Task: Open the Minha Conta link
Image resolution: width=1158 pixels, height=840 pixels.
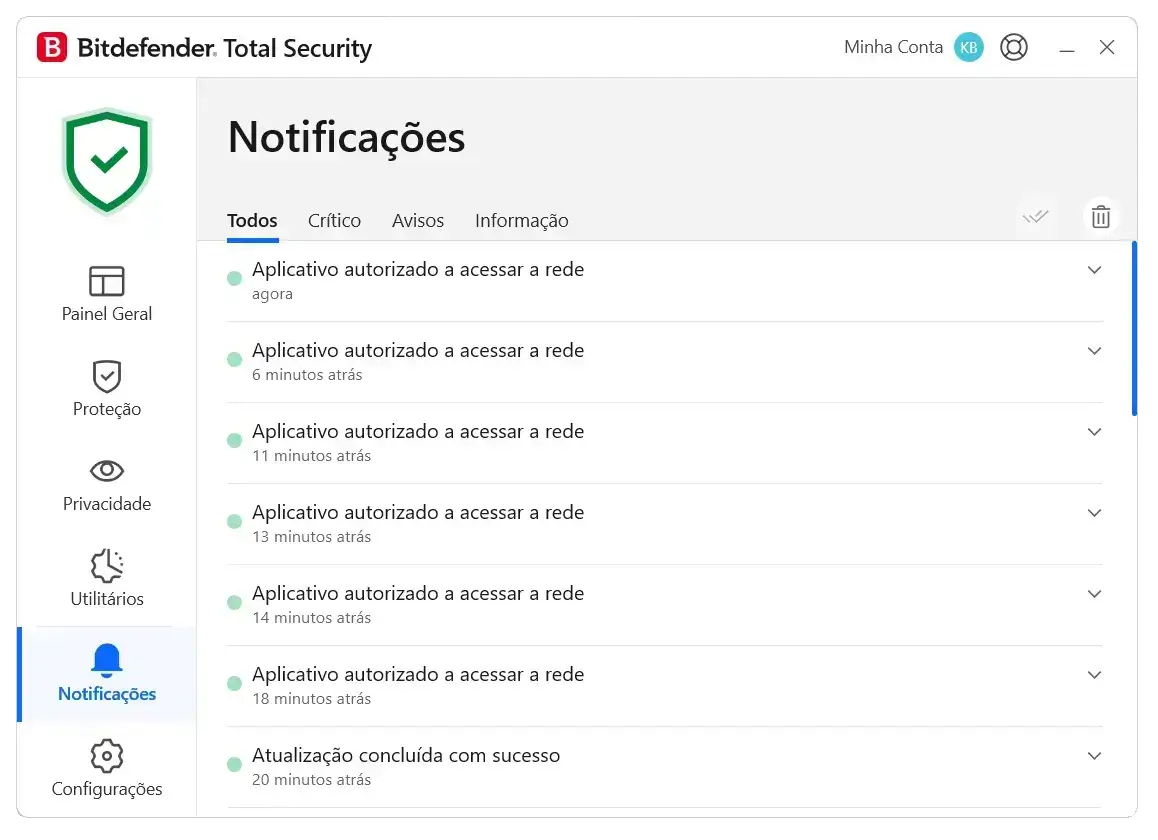Action: pos(893,47)
